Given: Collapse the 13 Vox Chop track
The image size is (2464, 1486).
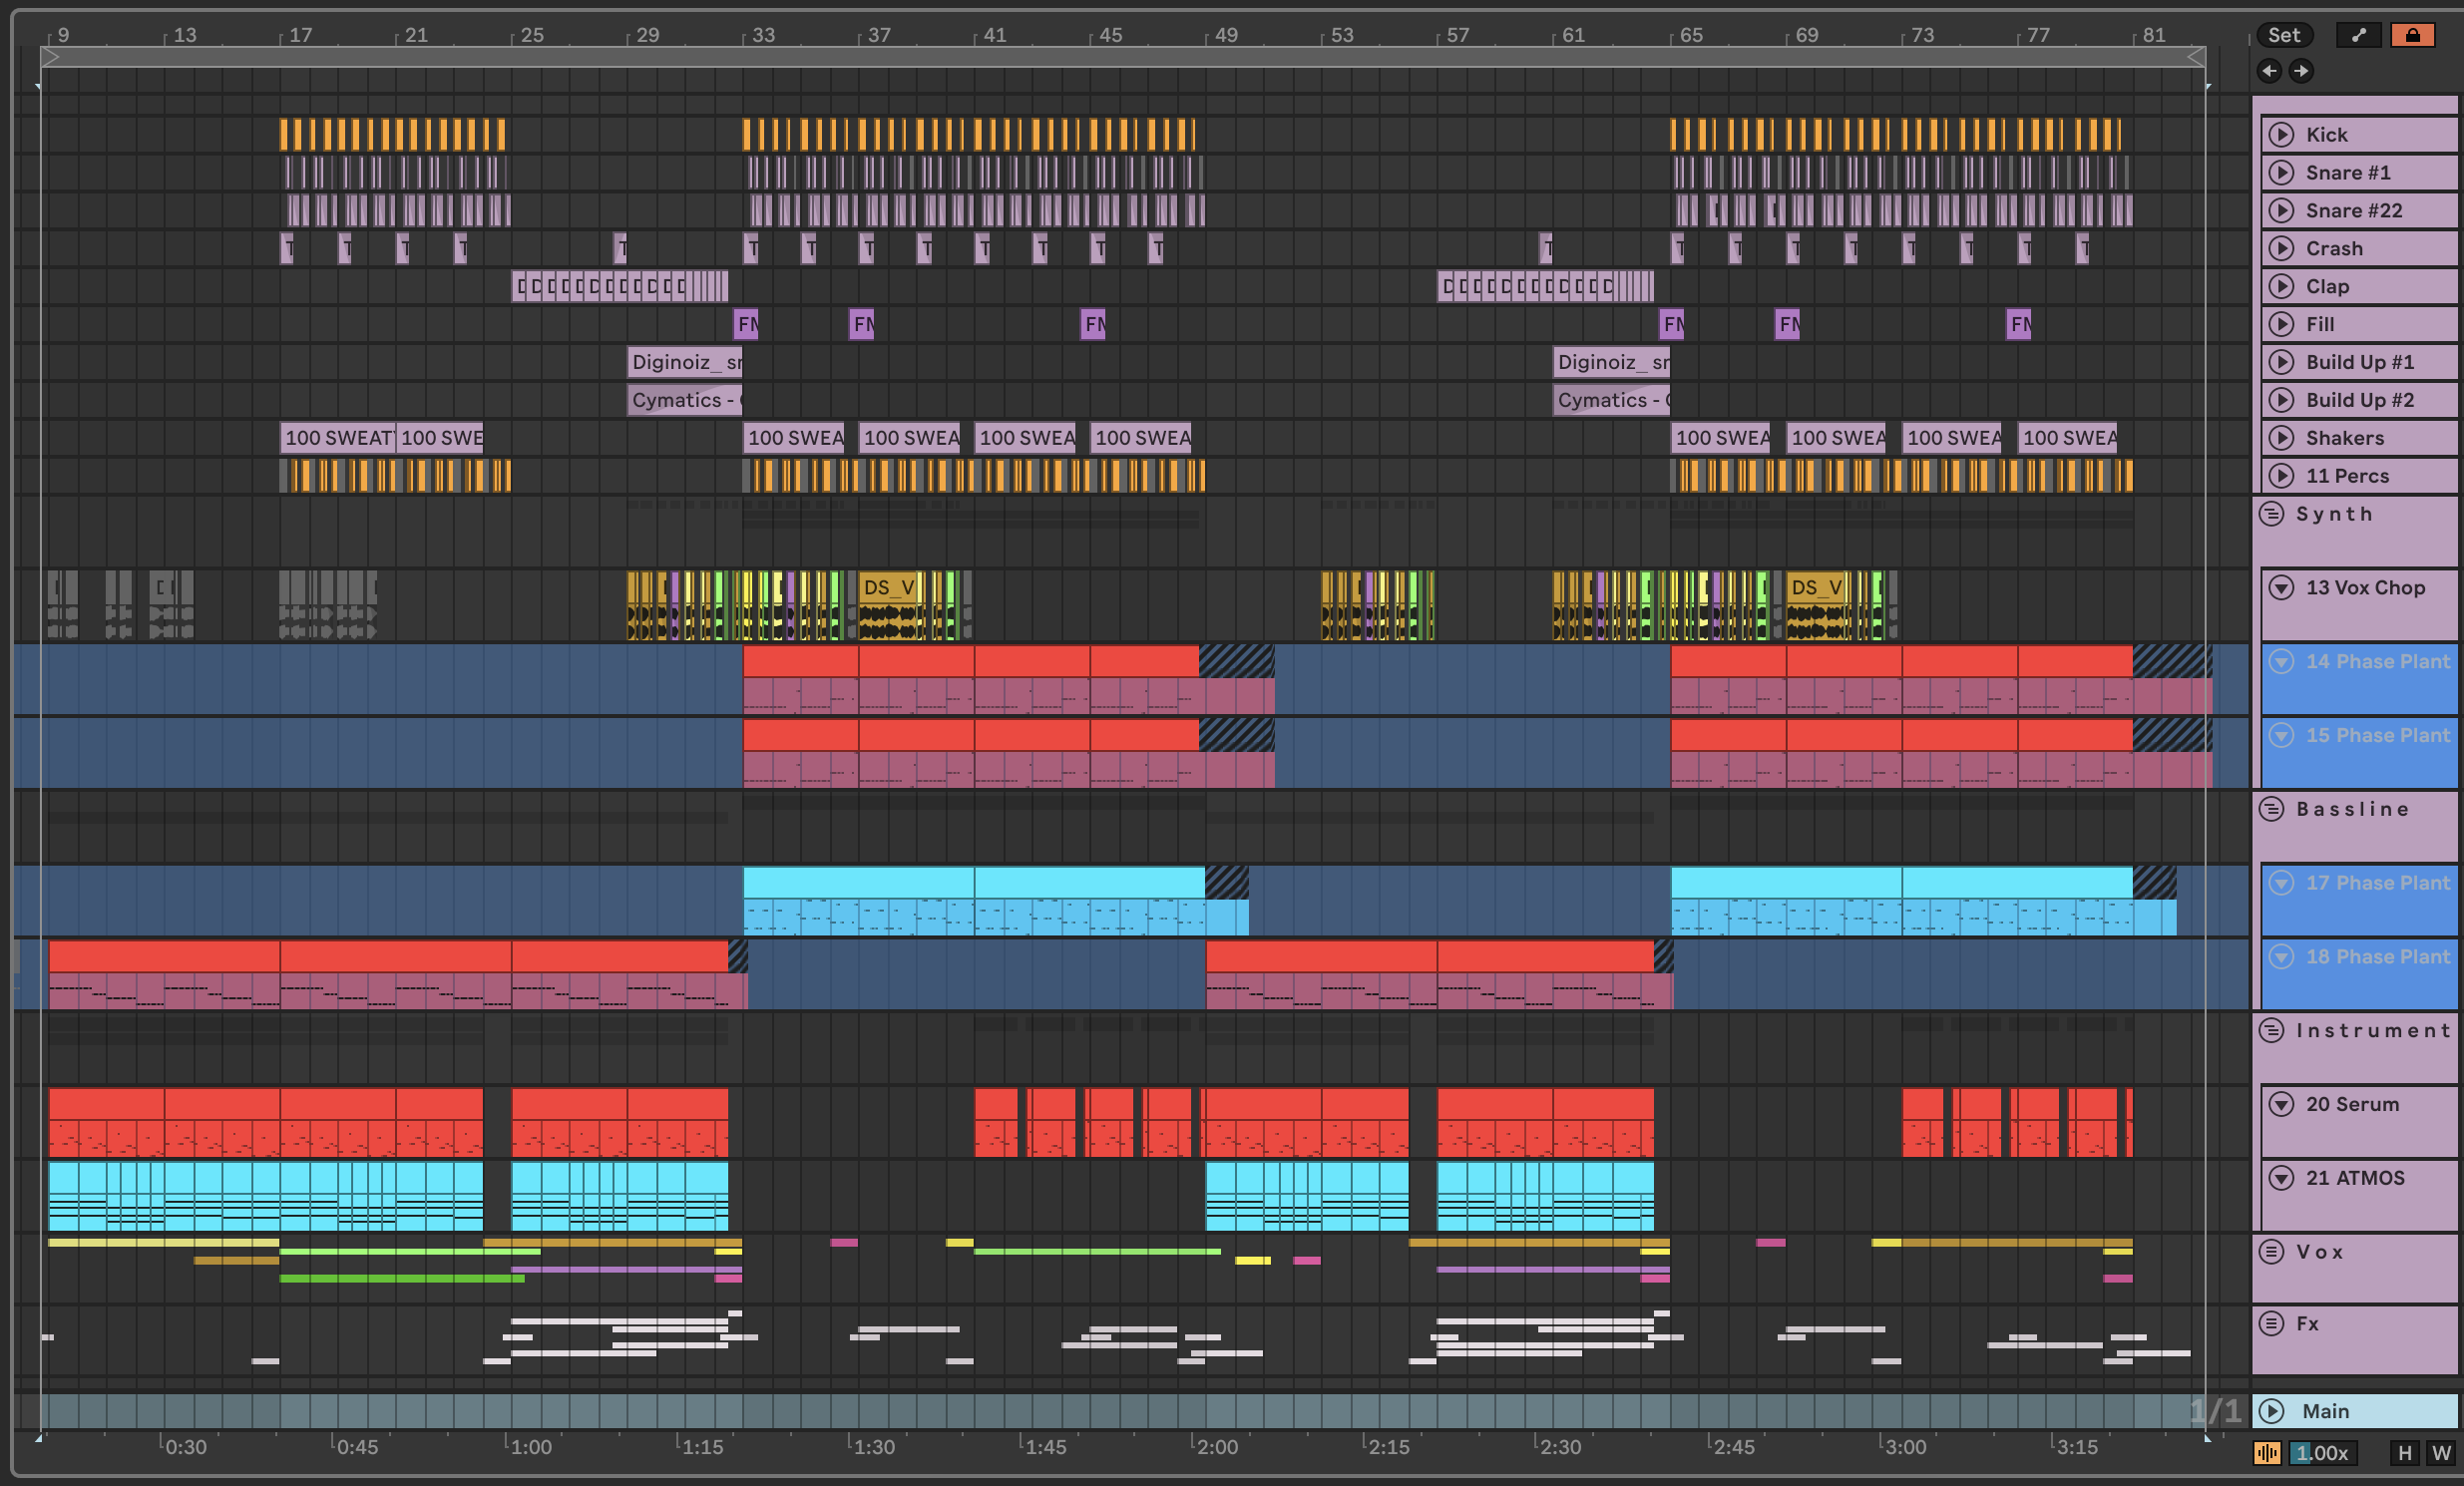Looking at the screenshot, I should [2281, 588].
